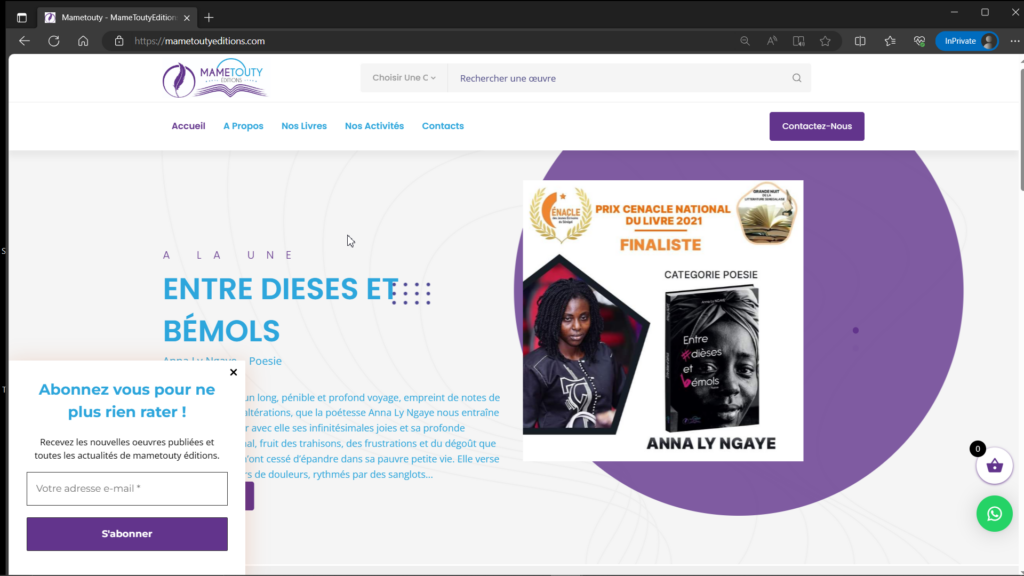Select the Mametouty - MameToutyEditions tab

point(118,18)
